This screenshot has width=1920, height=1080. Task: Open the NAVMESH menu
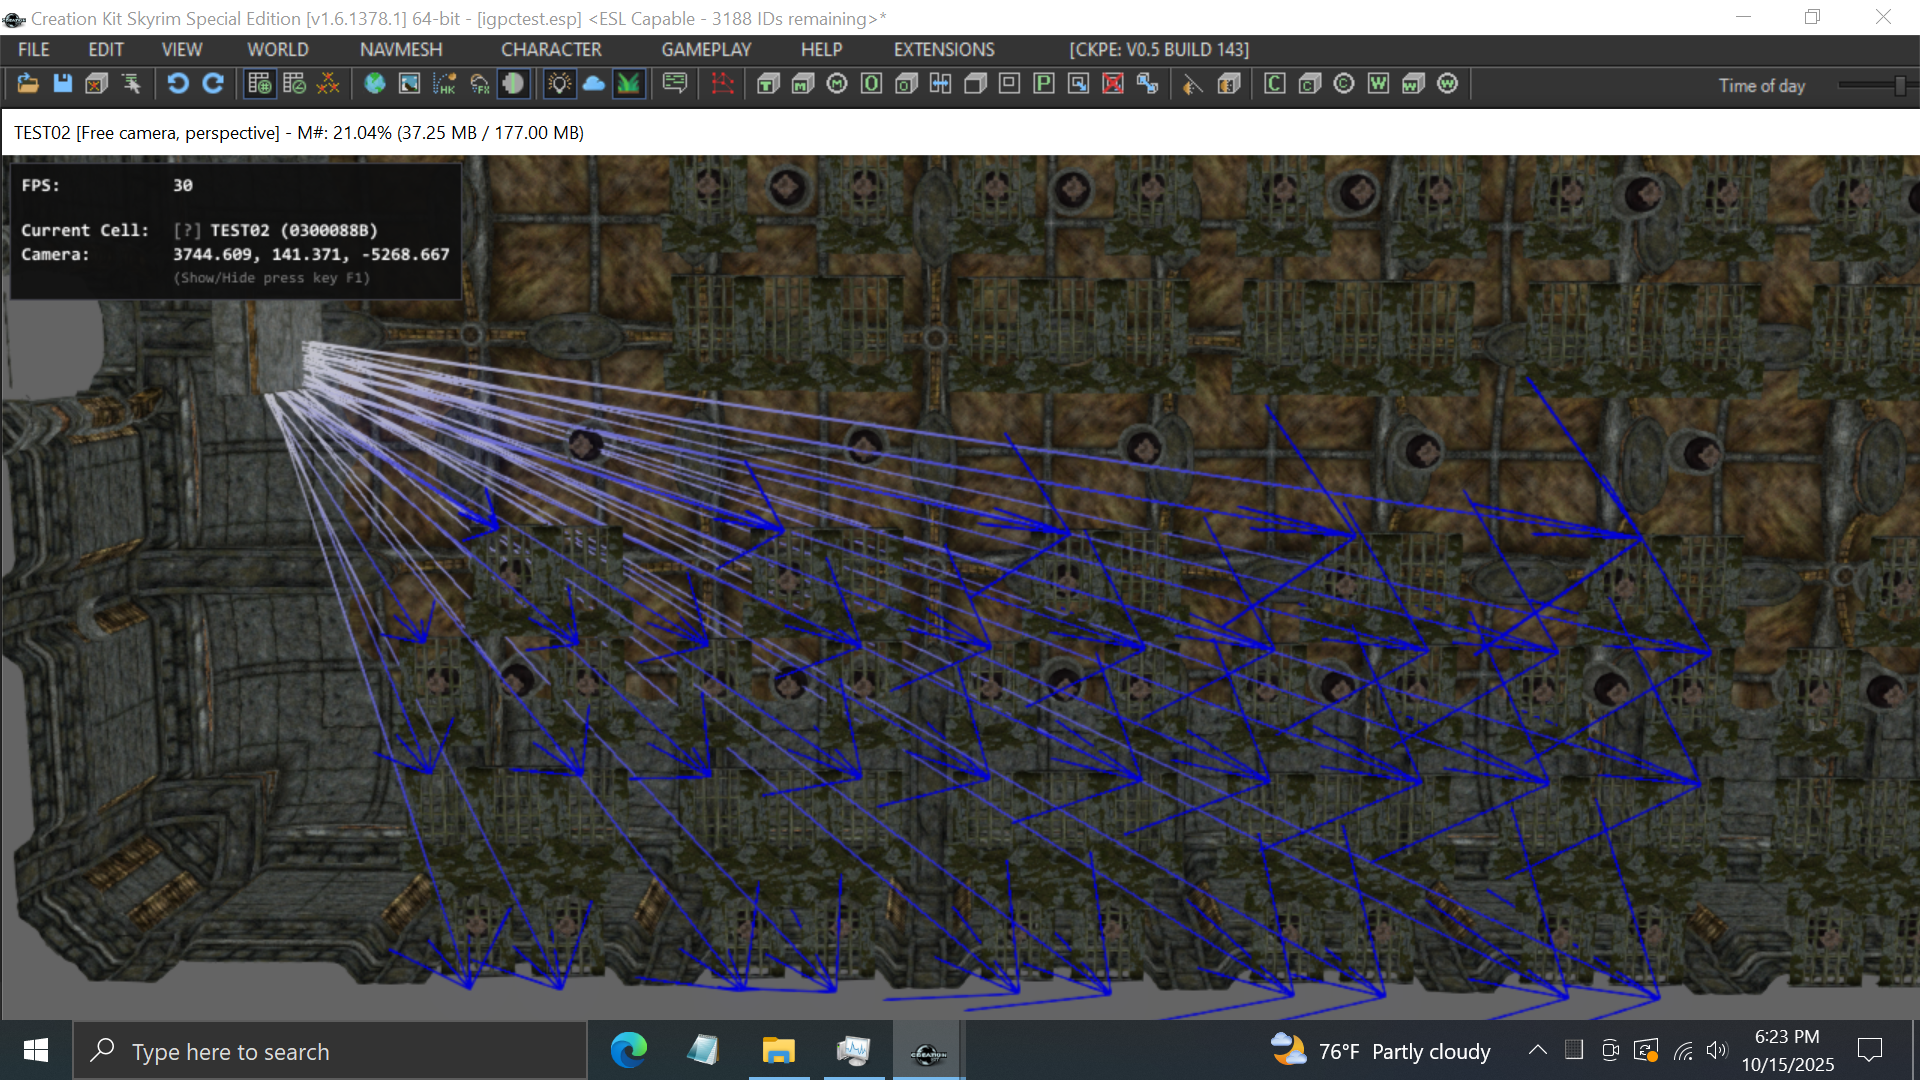coord(400,49)
